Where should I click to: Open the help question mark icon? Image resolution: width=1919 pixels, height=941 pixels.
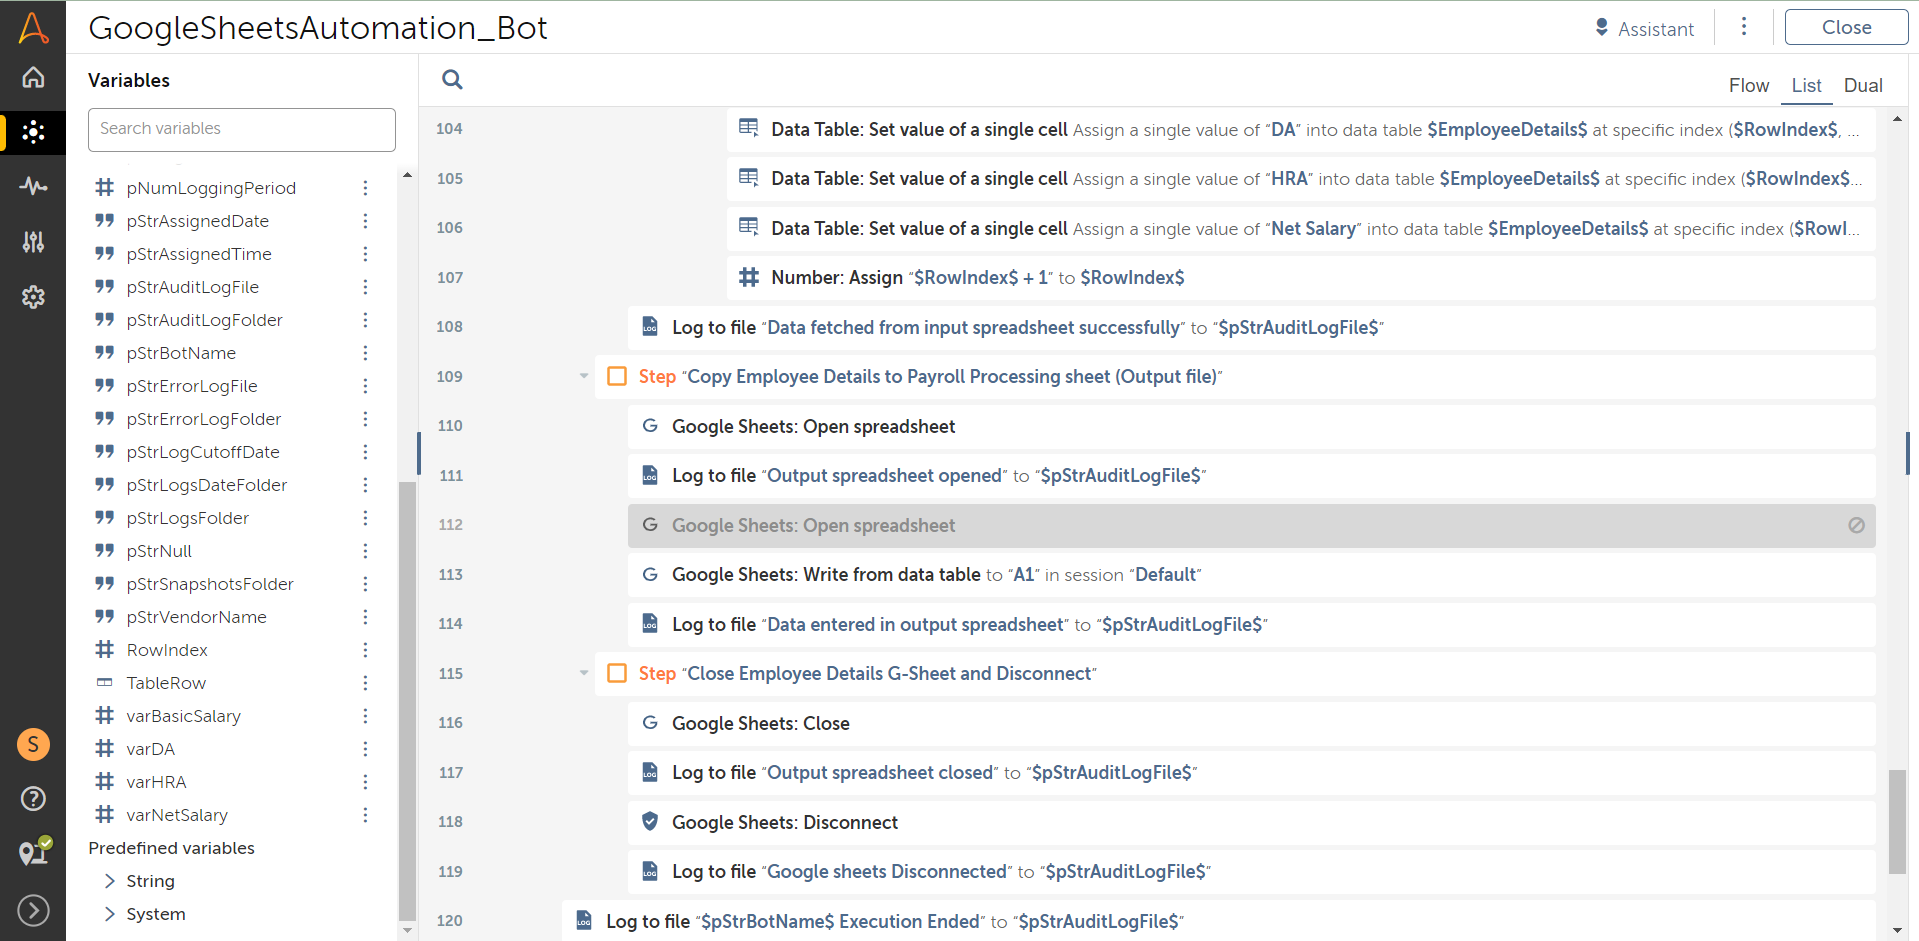pyautogui.click(x=33, y=798)
